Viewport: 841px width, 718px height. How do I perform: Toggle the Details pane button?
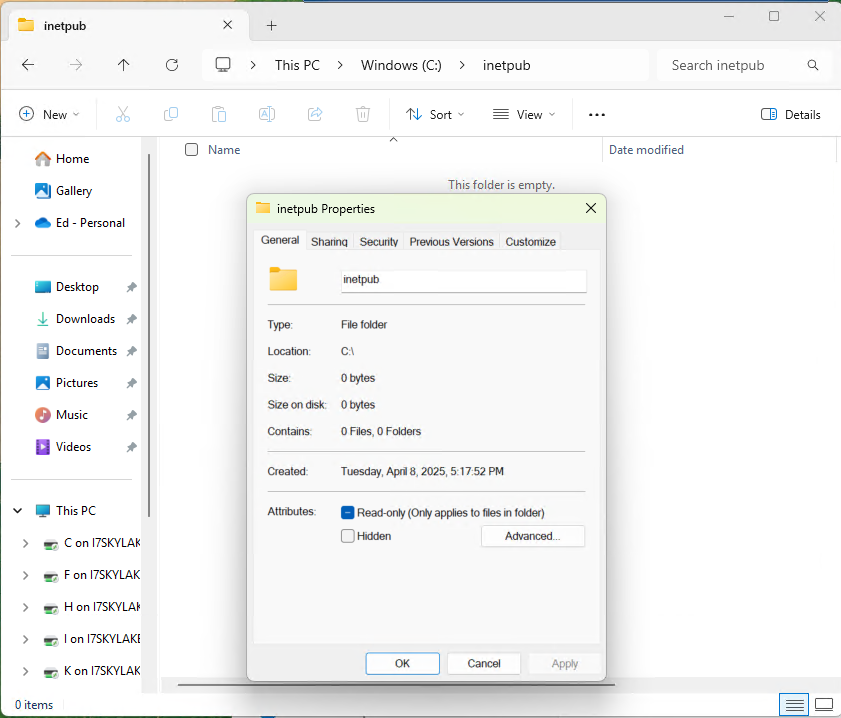point(791,114)
